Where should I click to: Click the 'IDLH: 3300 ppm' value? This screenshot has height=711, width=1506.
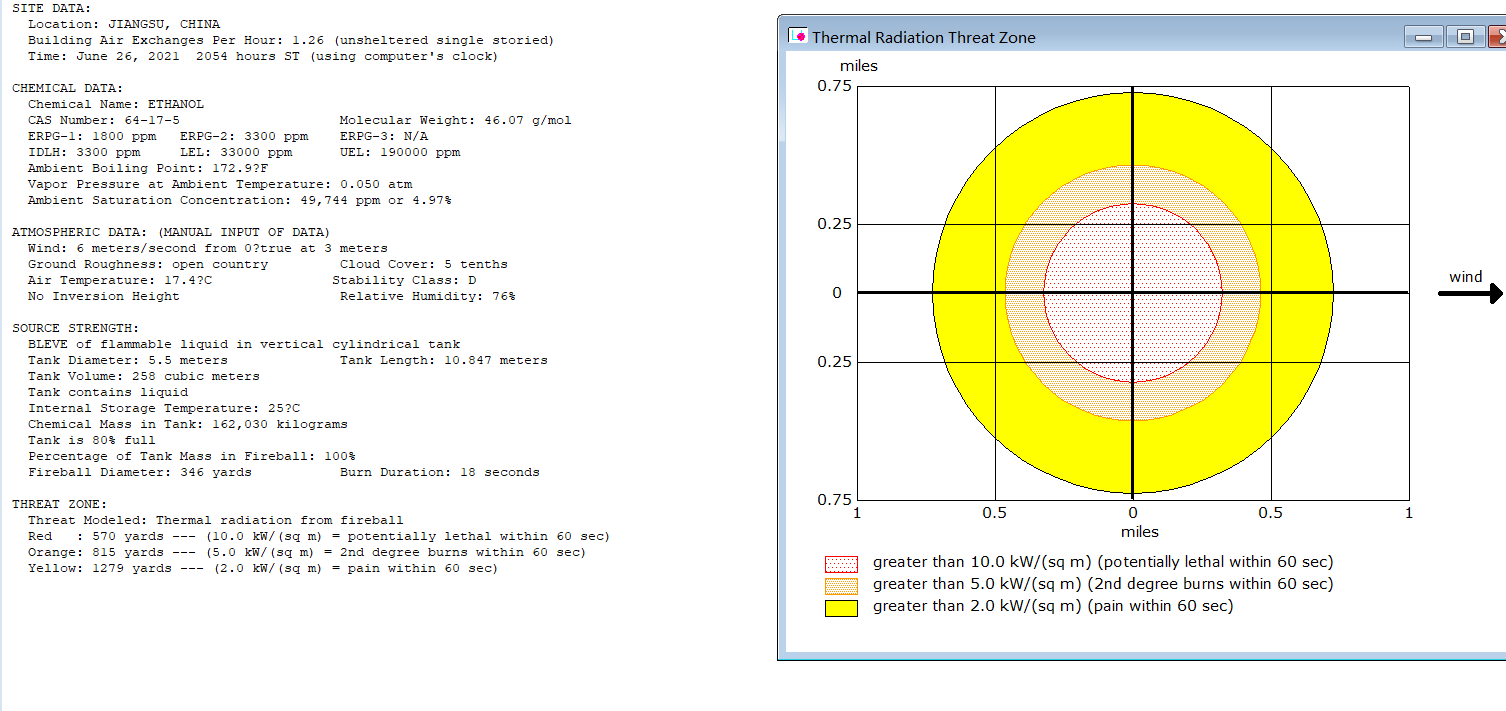(x=84, y=152)
